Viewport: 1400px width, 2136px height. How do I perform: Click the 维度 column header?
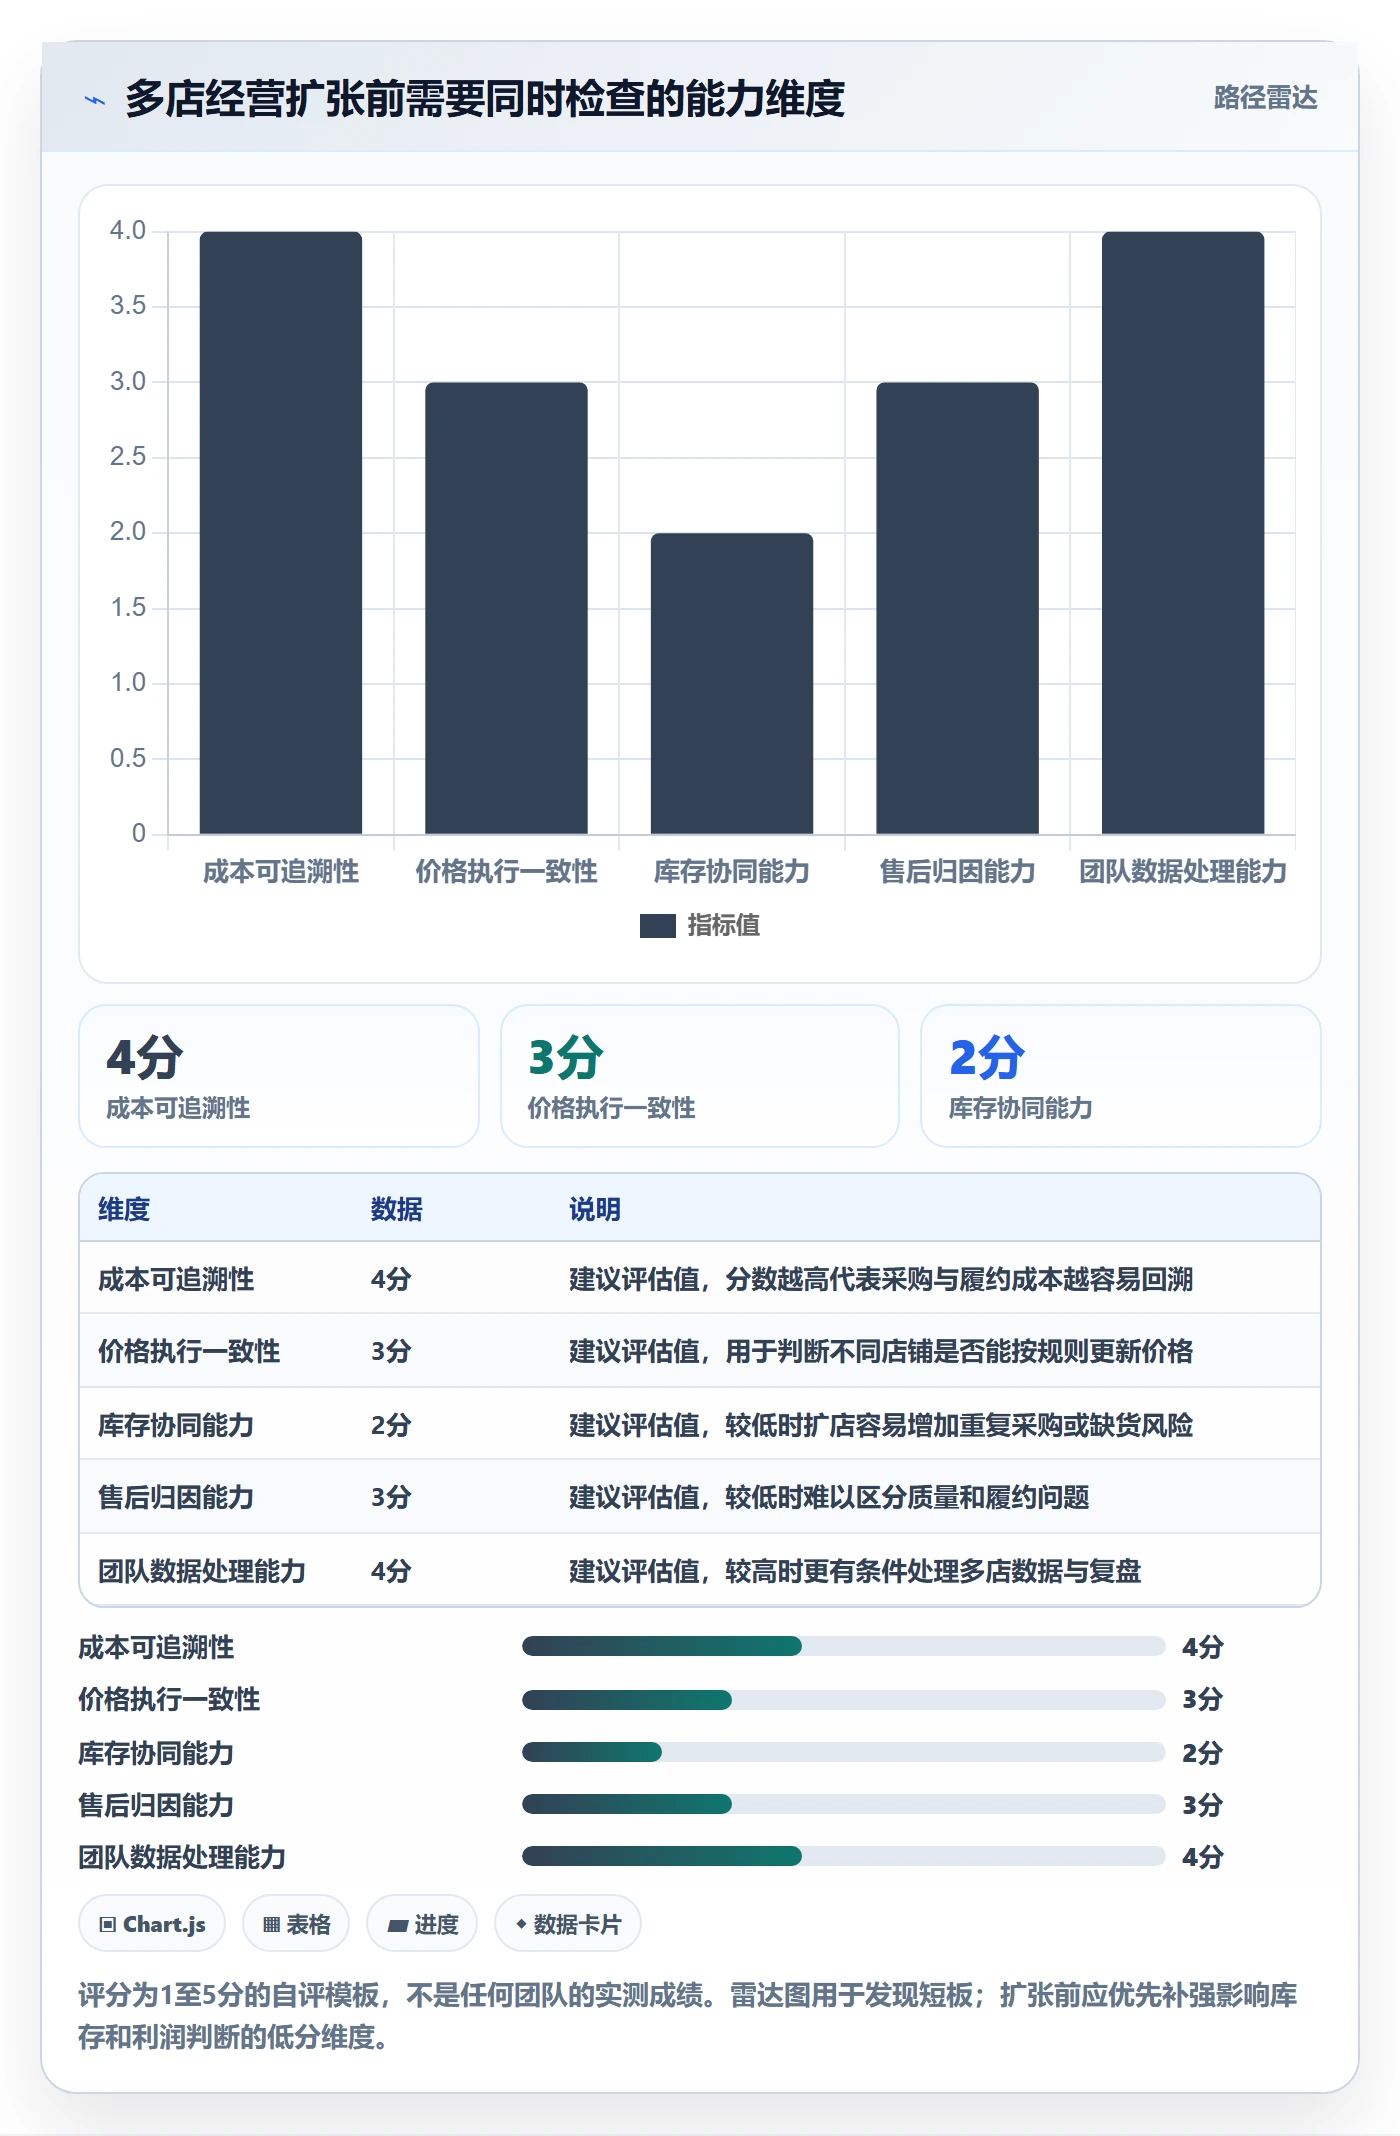[x=124, y=1209]
